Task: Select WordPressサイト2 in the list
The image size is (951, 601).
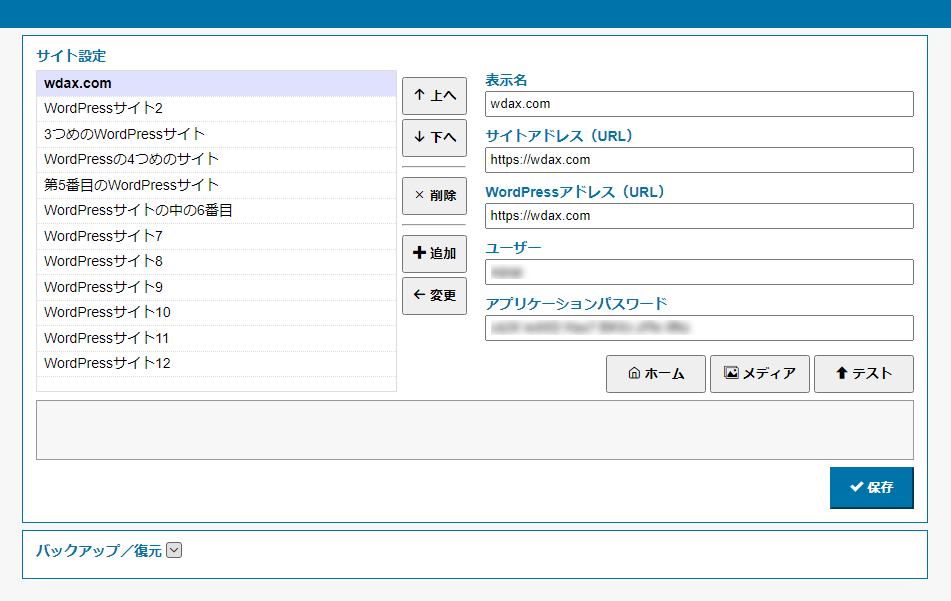Action: click(216, 108)
